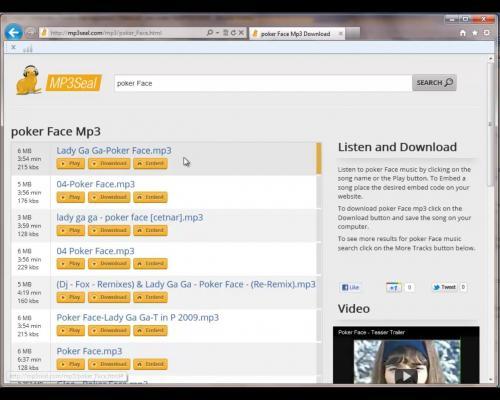Open a new blank tab
The height and width of the screenshot is (400, 500).
(x=353, y=33)
